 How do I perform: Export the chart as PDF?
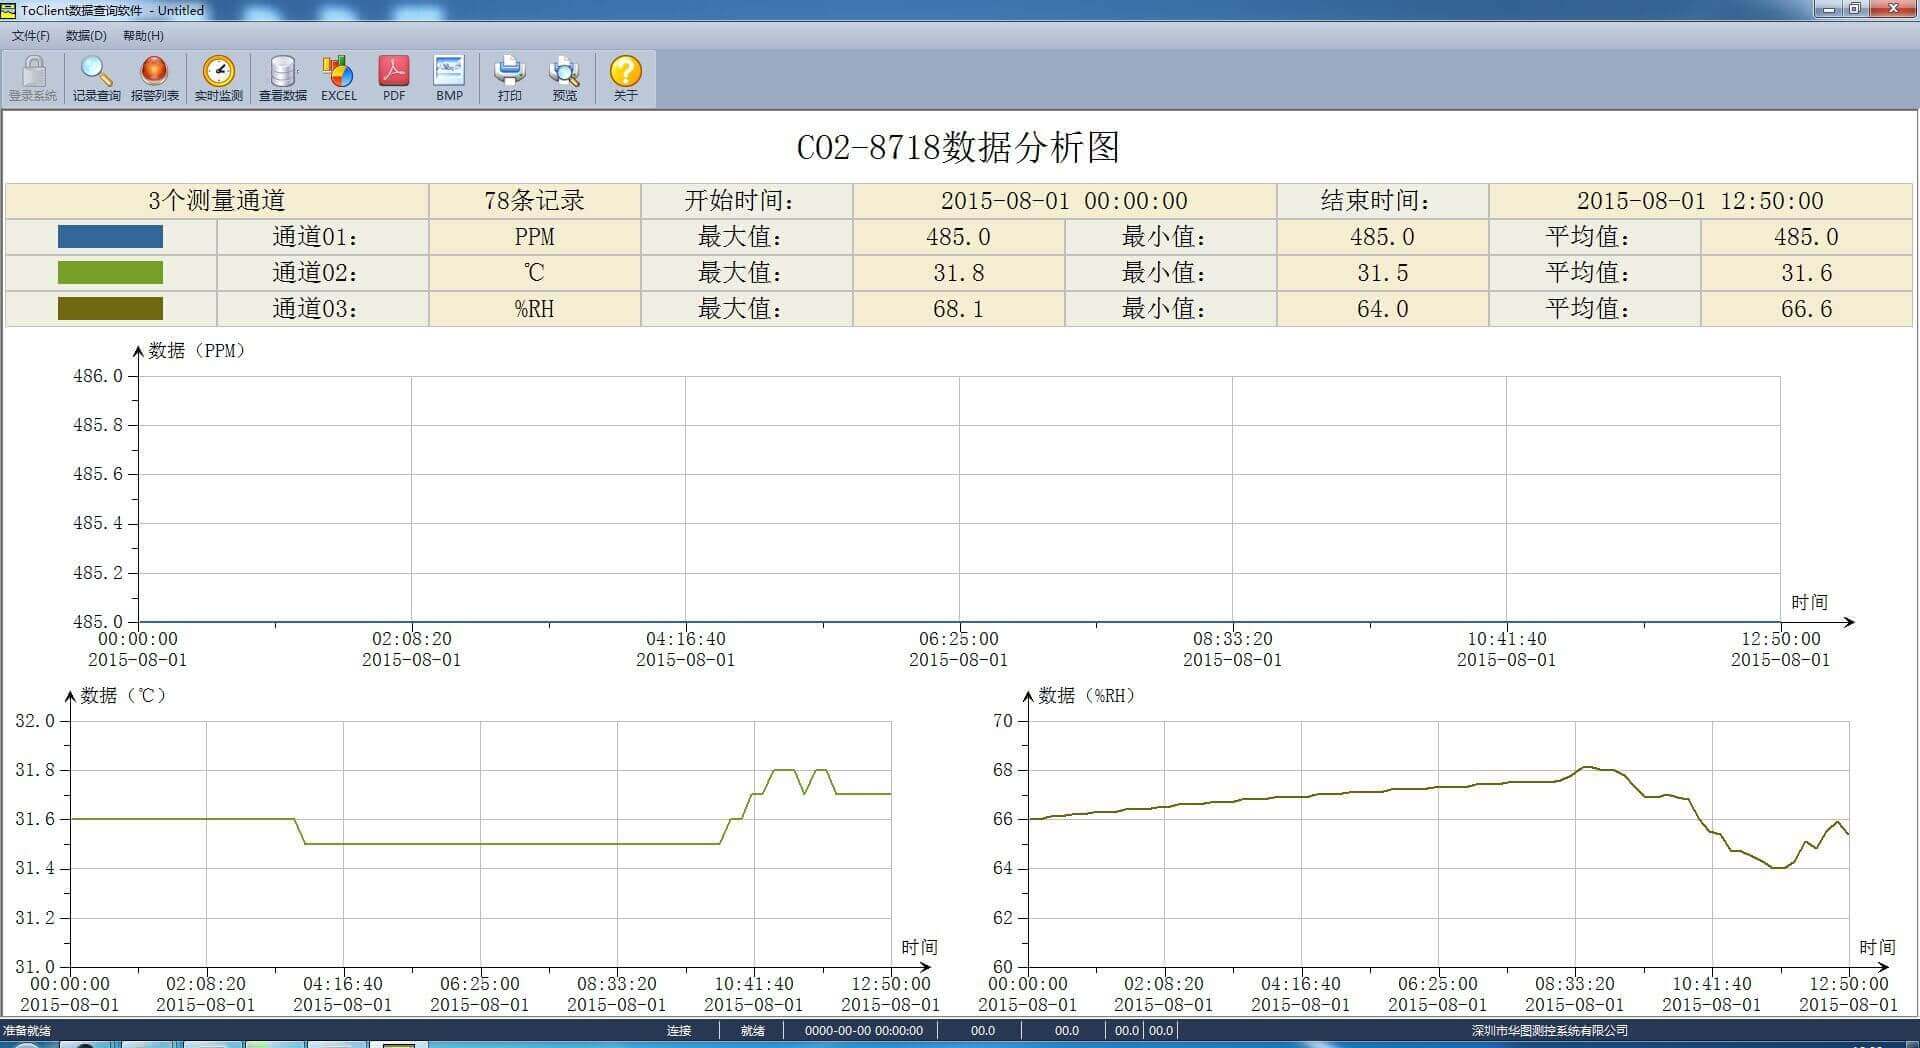394,78
